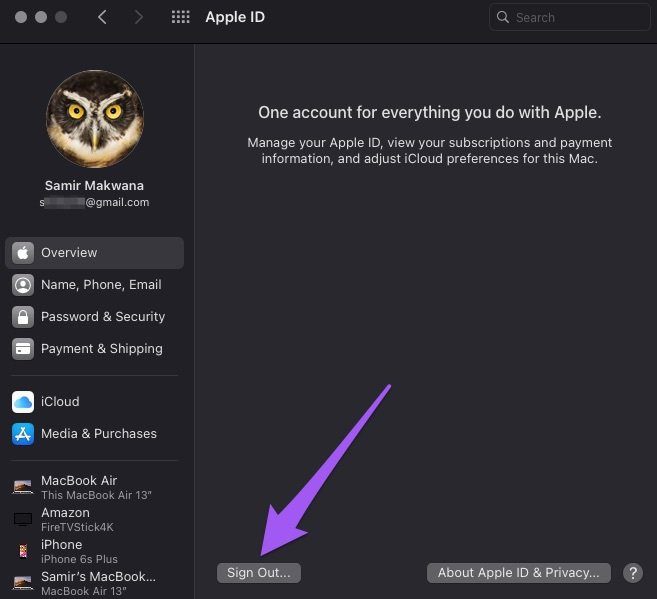Open the show-all preferences grid
This screenshot has height=599, width=657.
[x=181, y=17]
